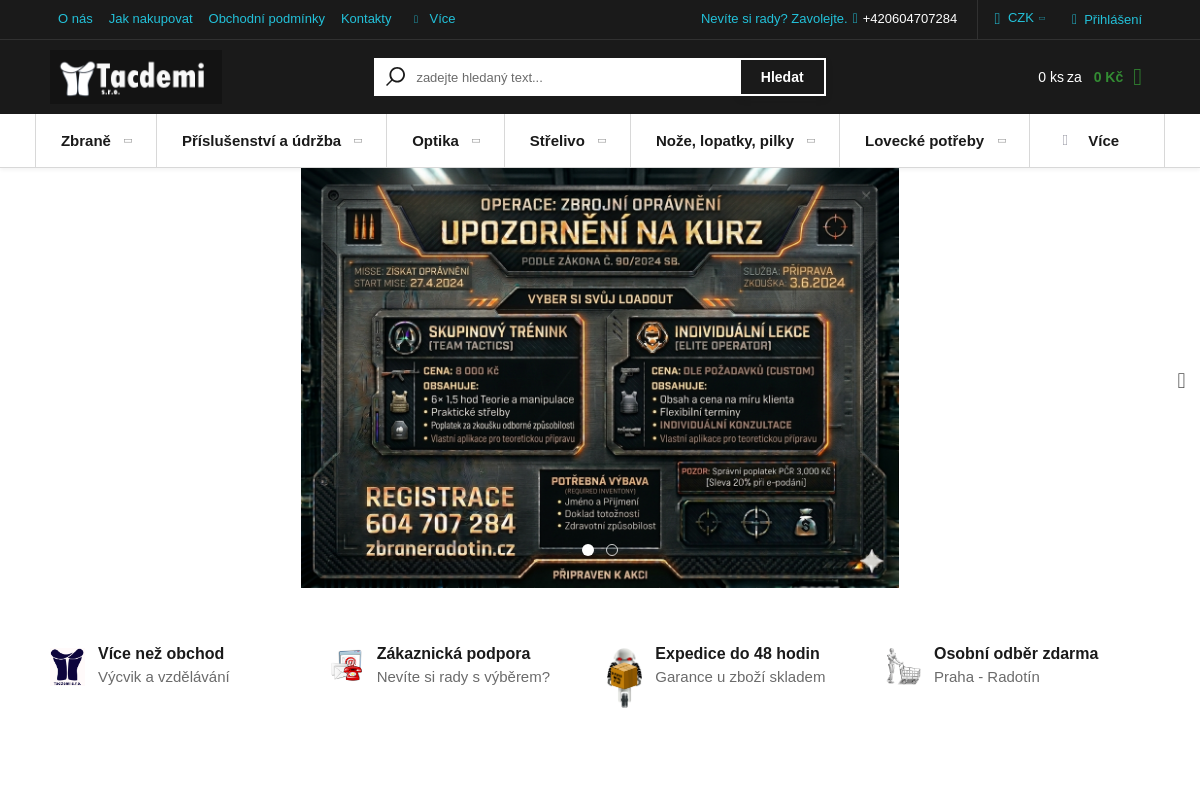
Task: Select the second carousel dot
Action: [612, 550]
